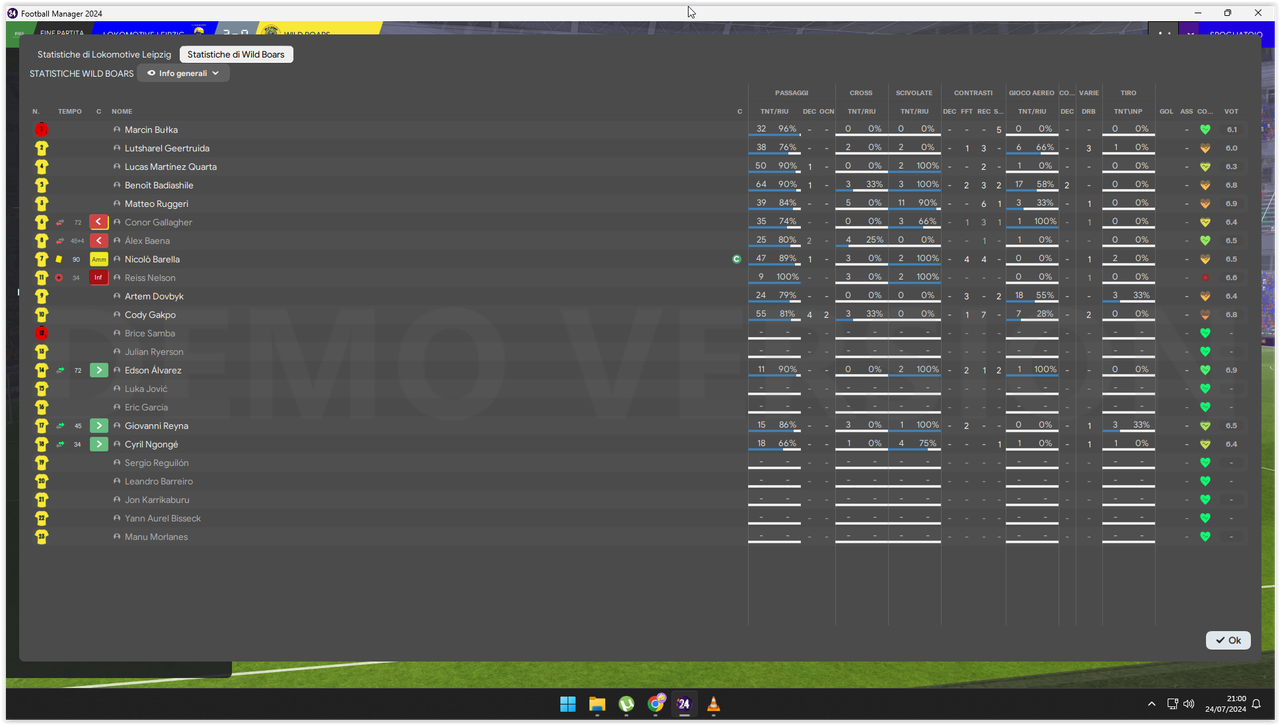Open Benoît Badiashile's player profile link
Screen dimensions: 1280x725
(x=159, y=185)
